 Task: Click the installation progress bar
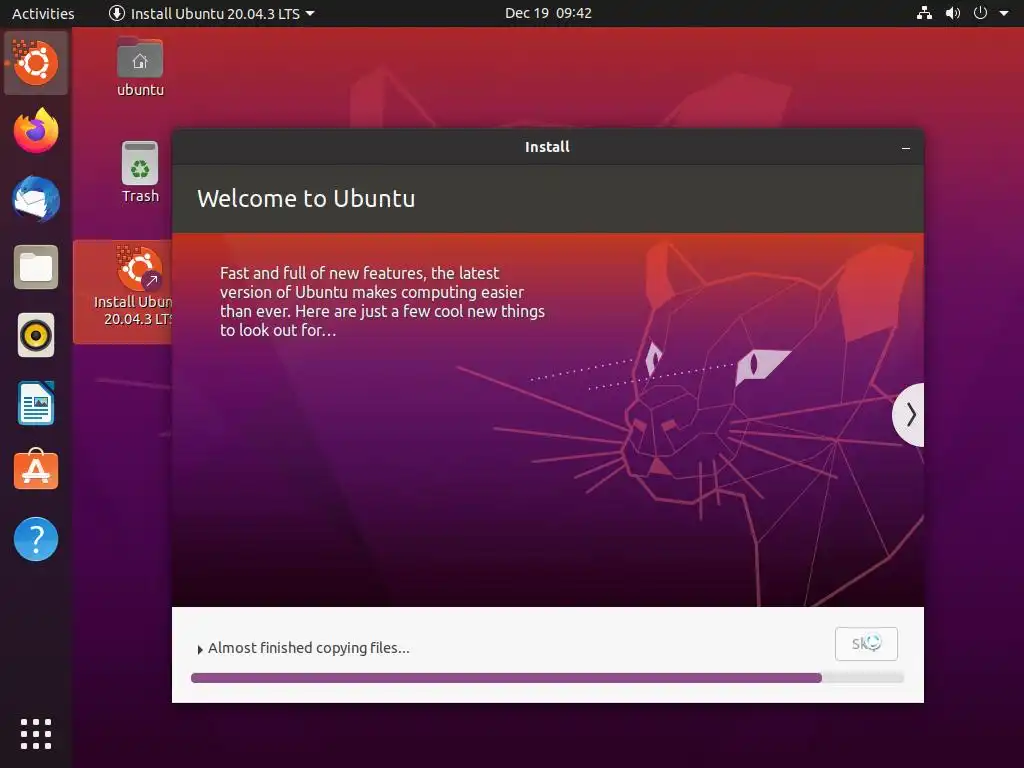(547, 678)
